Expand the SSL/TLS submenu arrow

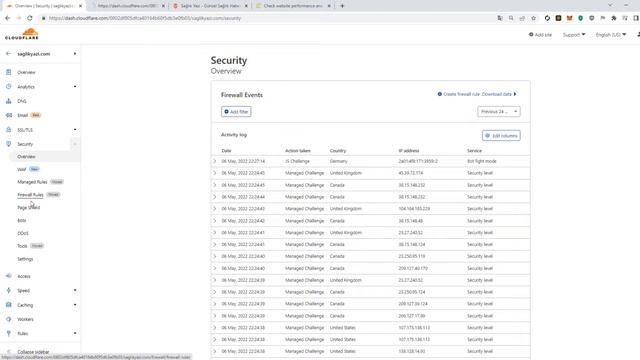[x=75, y=129]
